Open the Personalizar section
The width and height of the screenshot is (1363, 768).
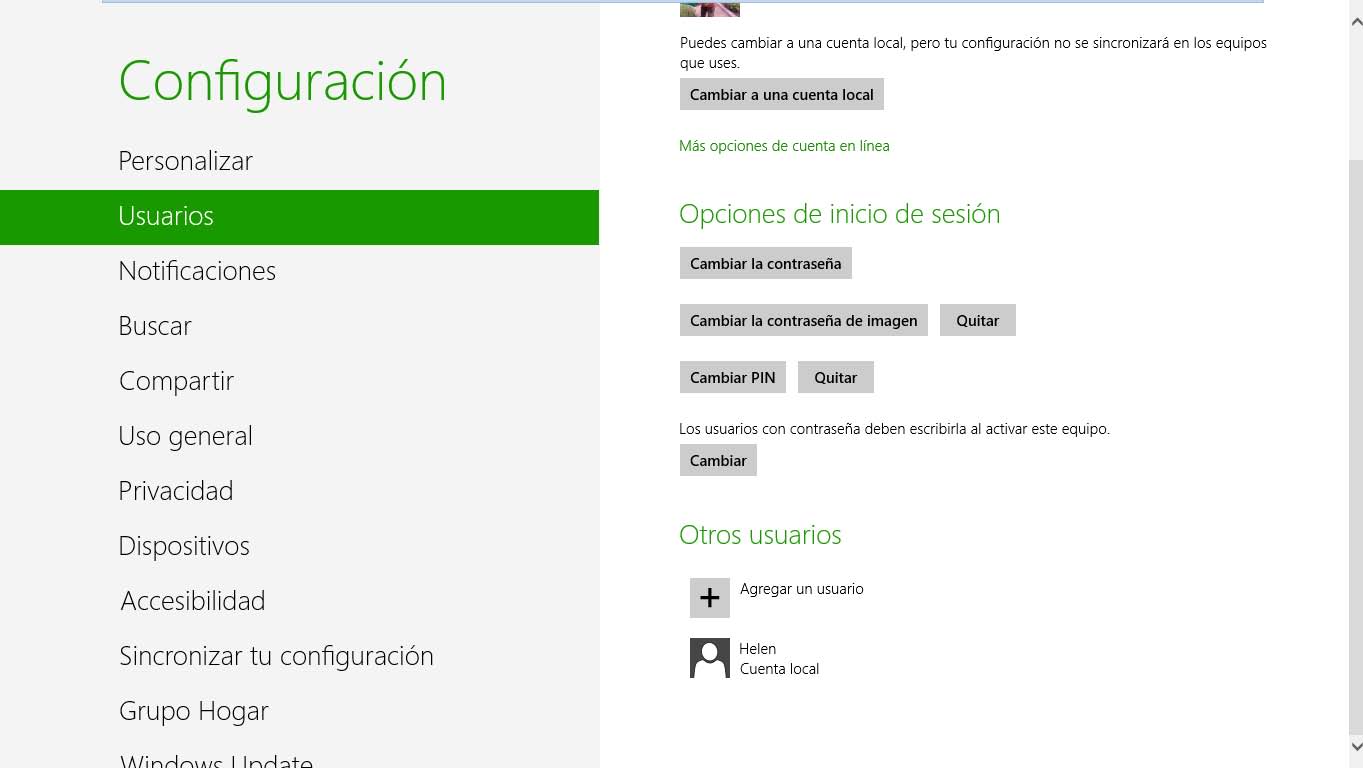pyautogui.click(x=185, y=161)
